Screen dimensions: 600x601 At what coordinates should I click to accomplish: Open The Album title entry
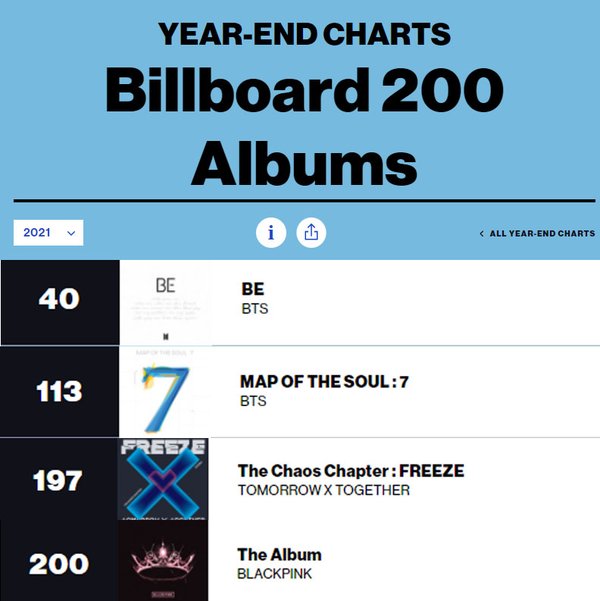(279, 555)
